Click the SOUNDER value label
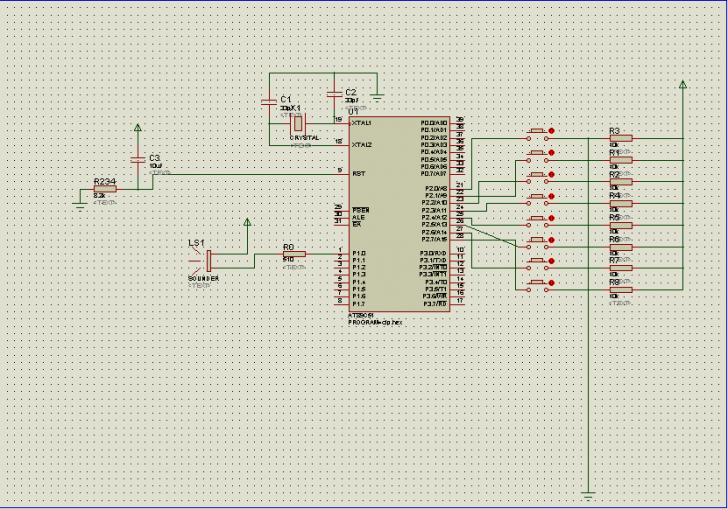 point(203,279)
